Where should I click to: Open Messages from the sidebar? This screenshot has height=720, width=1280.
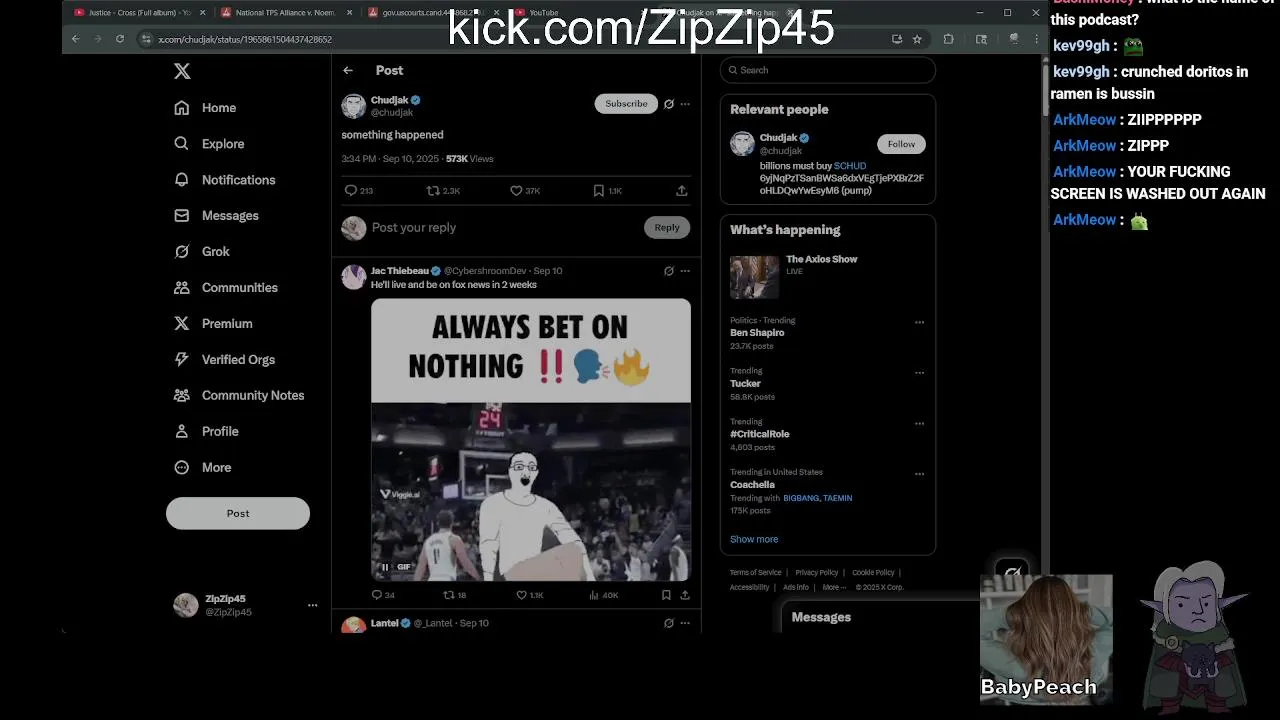216,216
